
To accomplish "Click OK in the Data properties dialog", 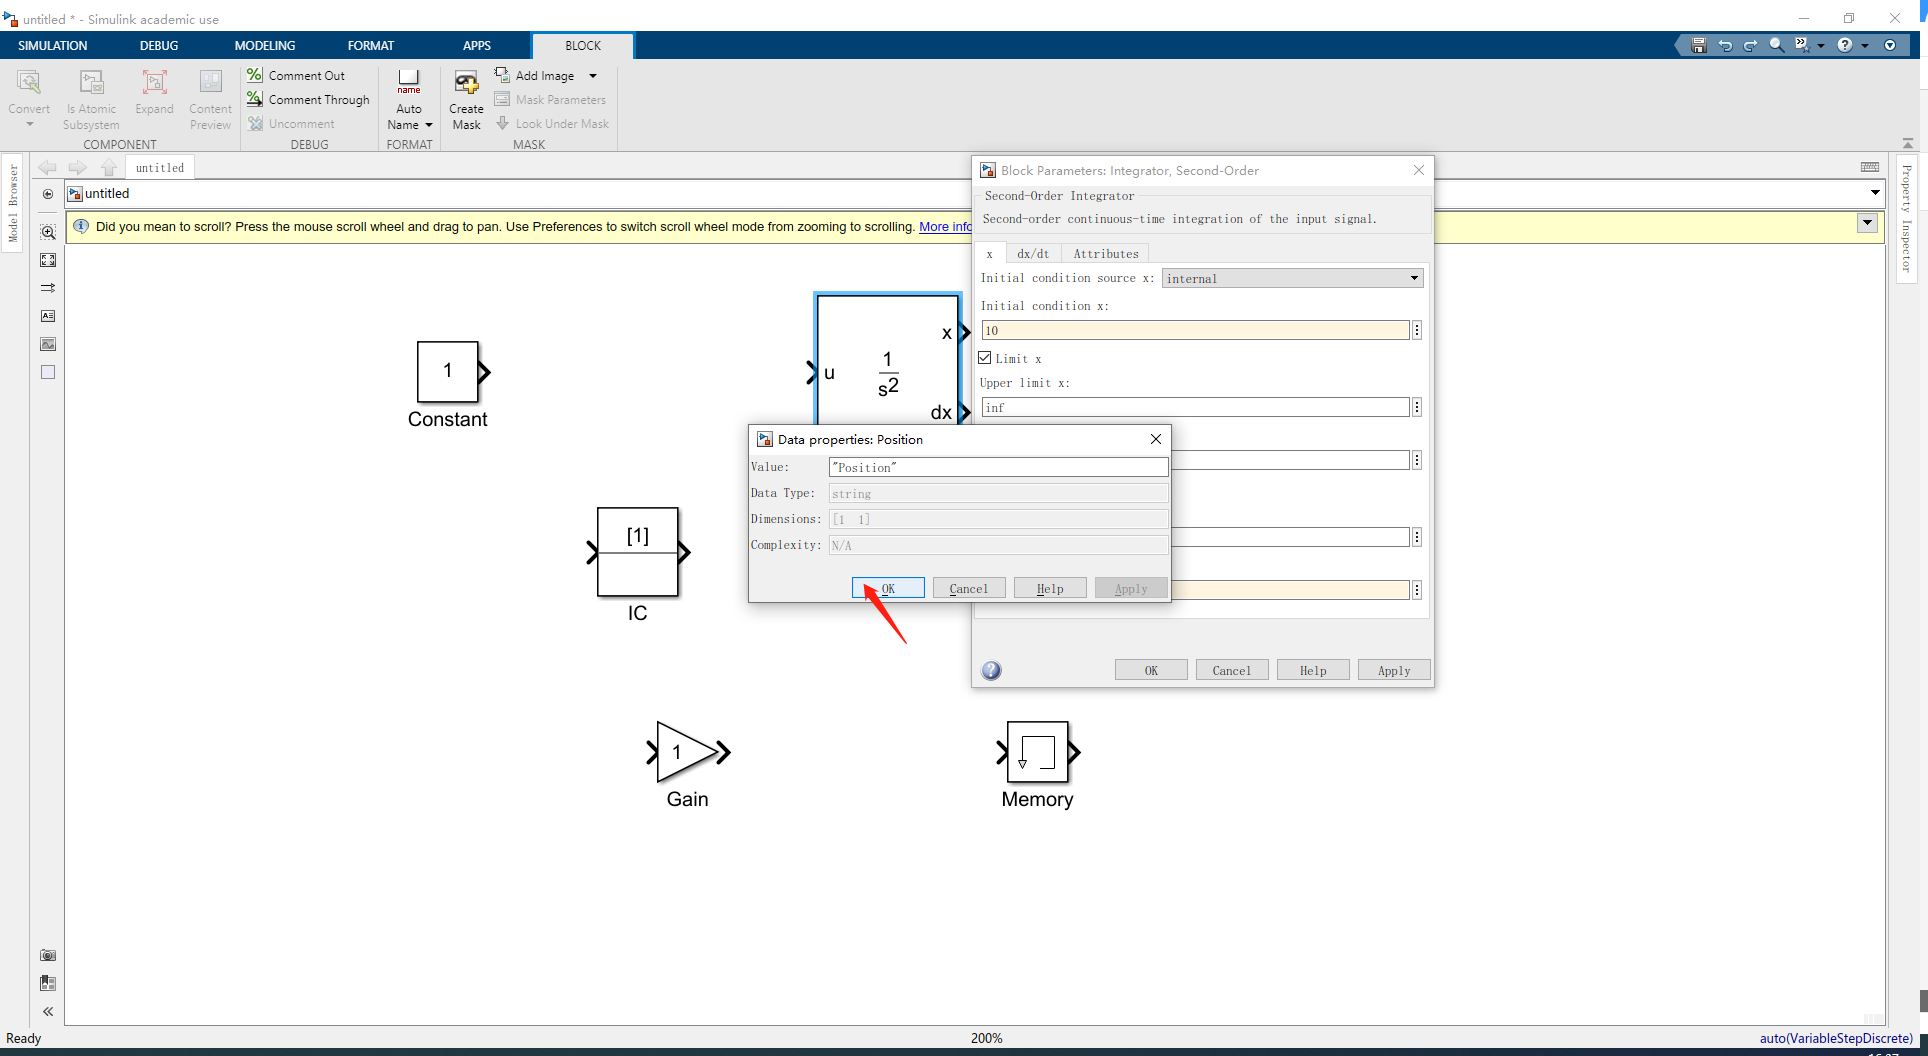I will tap(888, 588).
